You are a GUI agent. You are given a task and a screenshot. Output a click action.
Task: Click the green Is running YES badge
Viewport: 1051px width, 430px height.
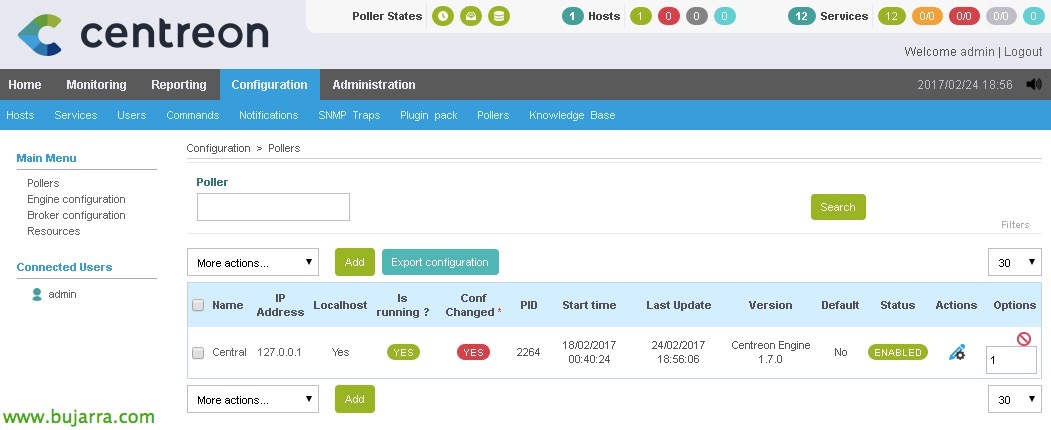coord(403,352)
